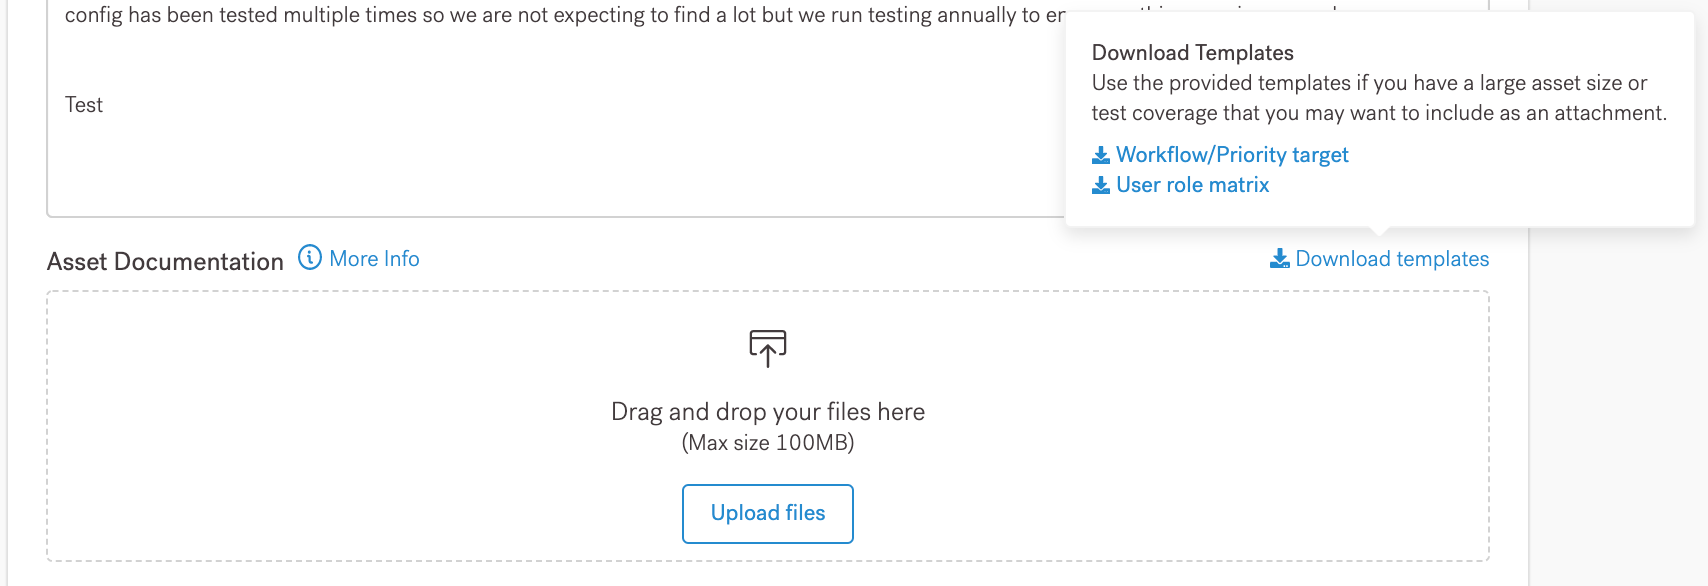Click the popover's pointer arrow above Download templates

(1379, 232)
